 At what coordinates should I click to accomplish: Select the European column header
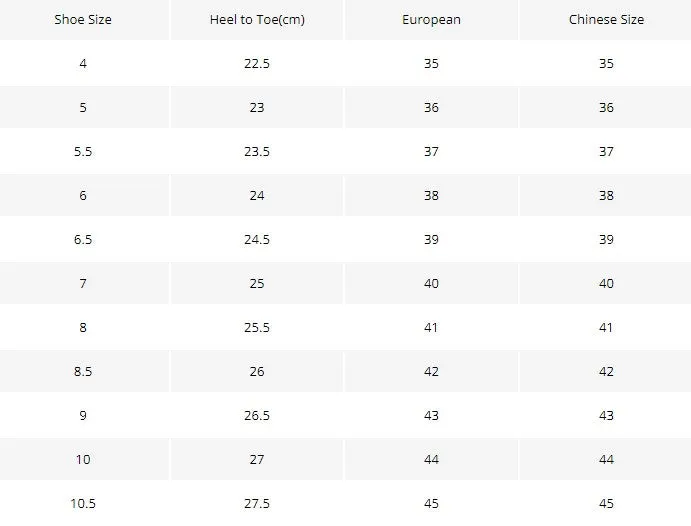pyautogui.click(x=431, y=20)
